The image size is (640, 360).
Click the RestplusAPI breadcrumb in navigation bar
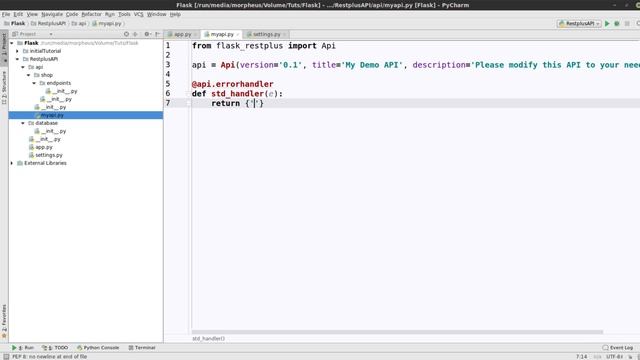click(x=48, y=24)
